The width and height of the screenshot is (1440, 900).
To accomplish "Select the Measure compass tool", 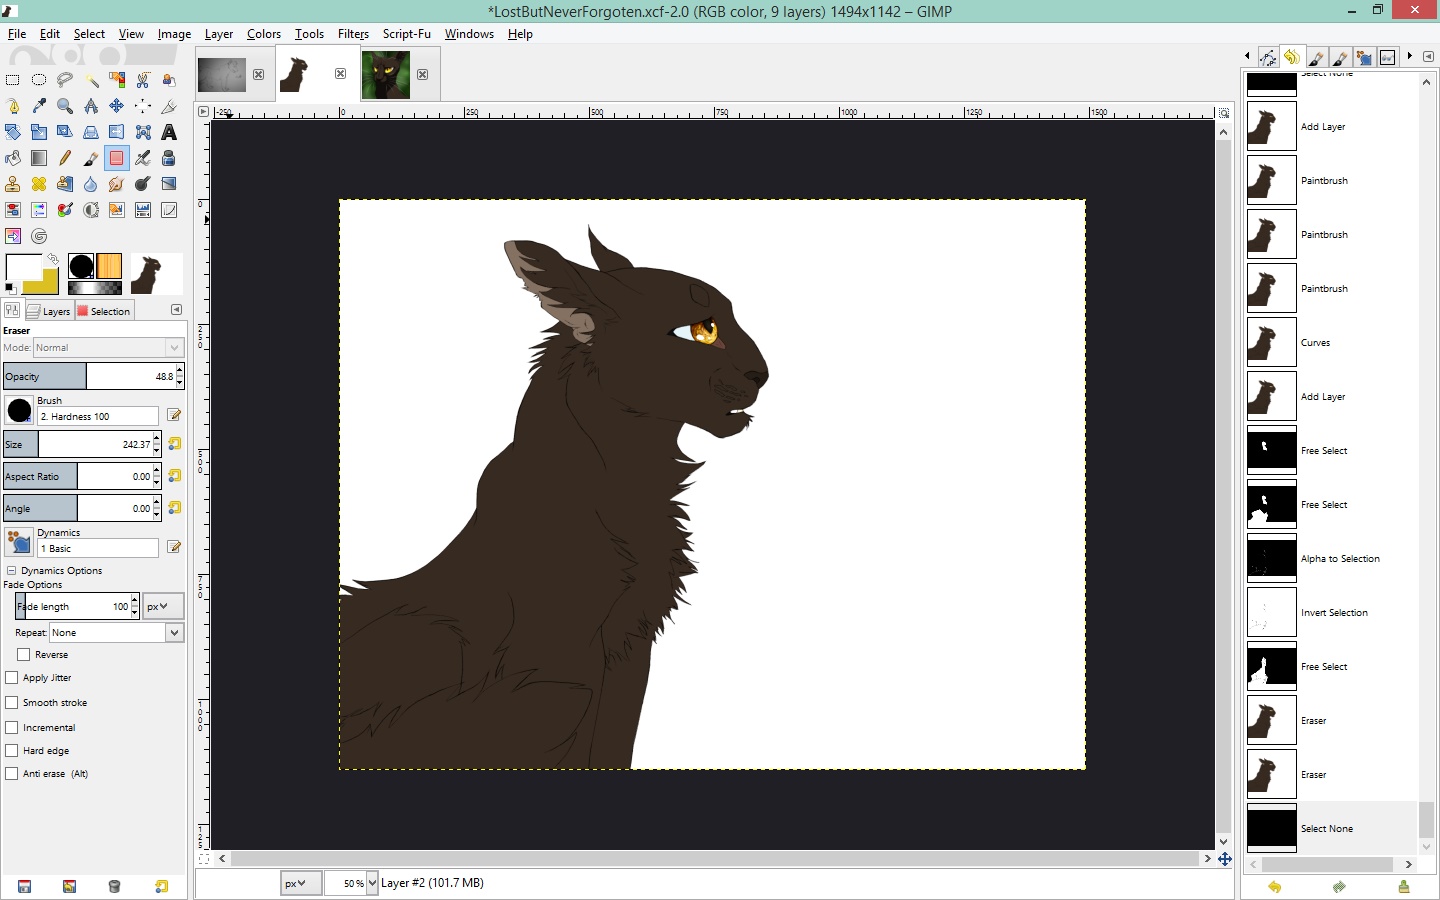I will point(91,106).
